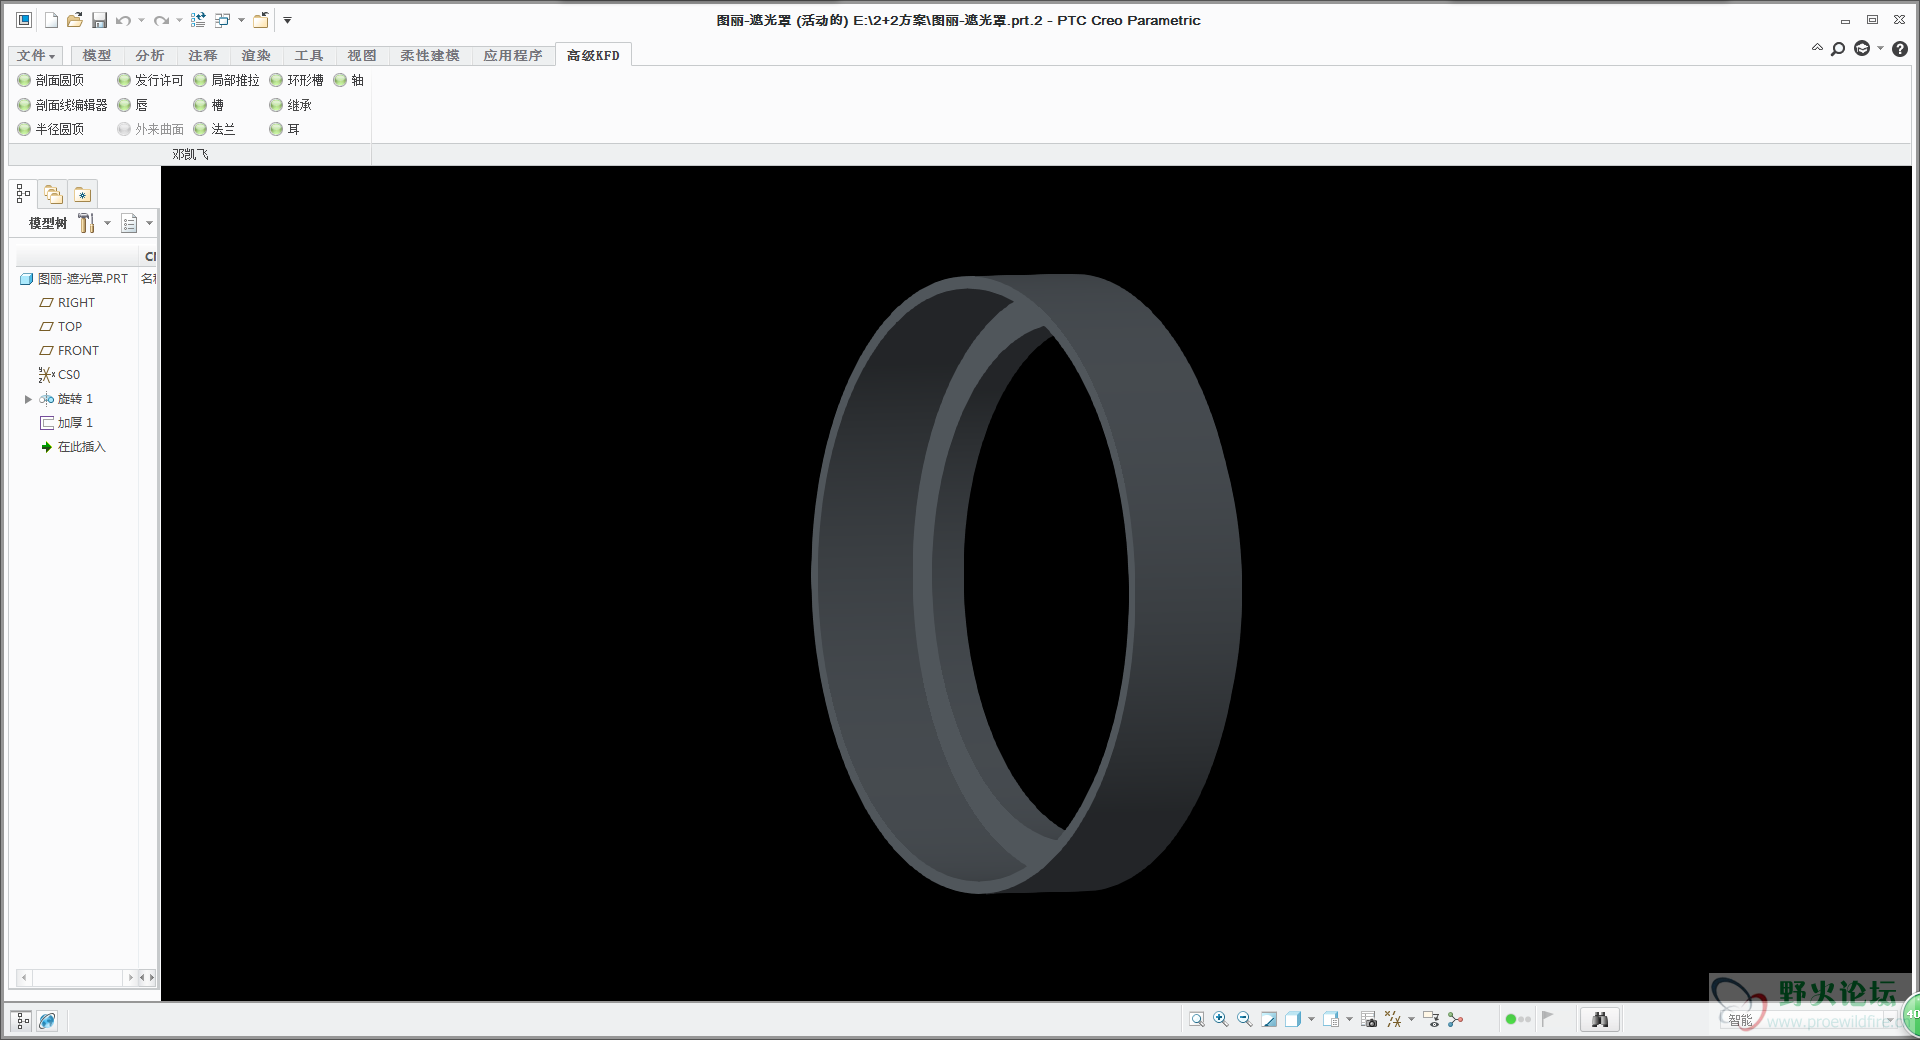Click the Repaint icon in bottom toolbar
This screenshot has height=1040, width=1920.
[1268, 1019]
